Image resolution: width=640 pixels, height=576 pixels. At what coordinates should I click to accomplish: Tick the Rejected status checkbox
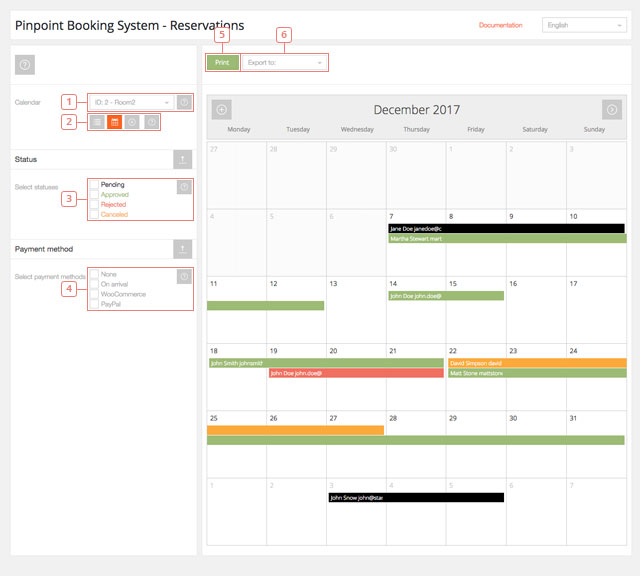point(94,205)
